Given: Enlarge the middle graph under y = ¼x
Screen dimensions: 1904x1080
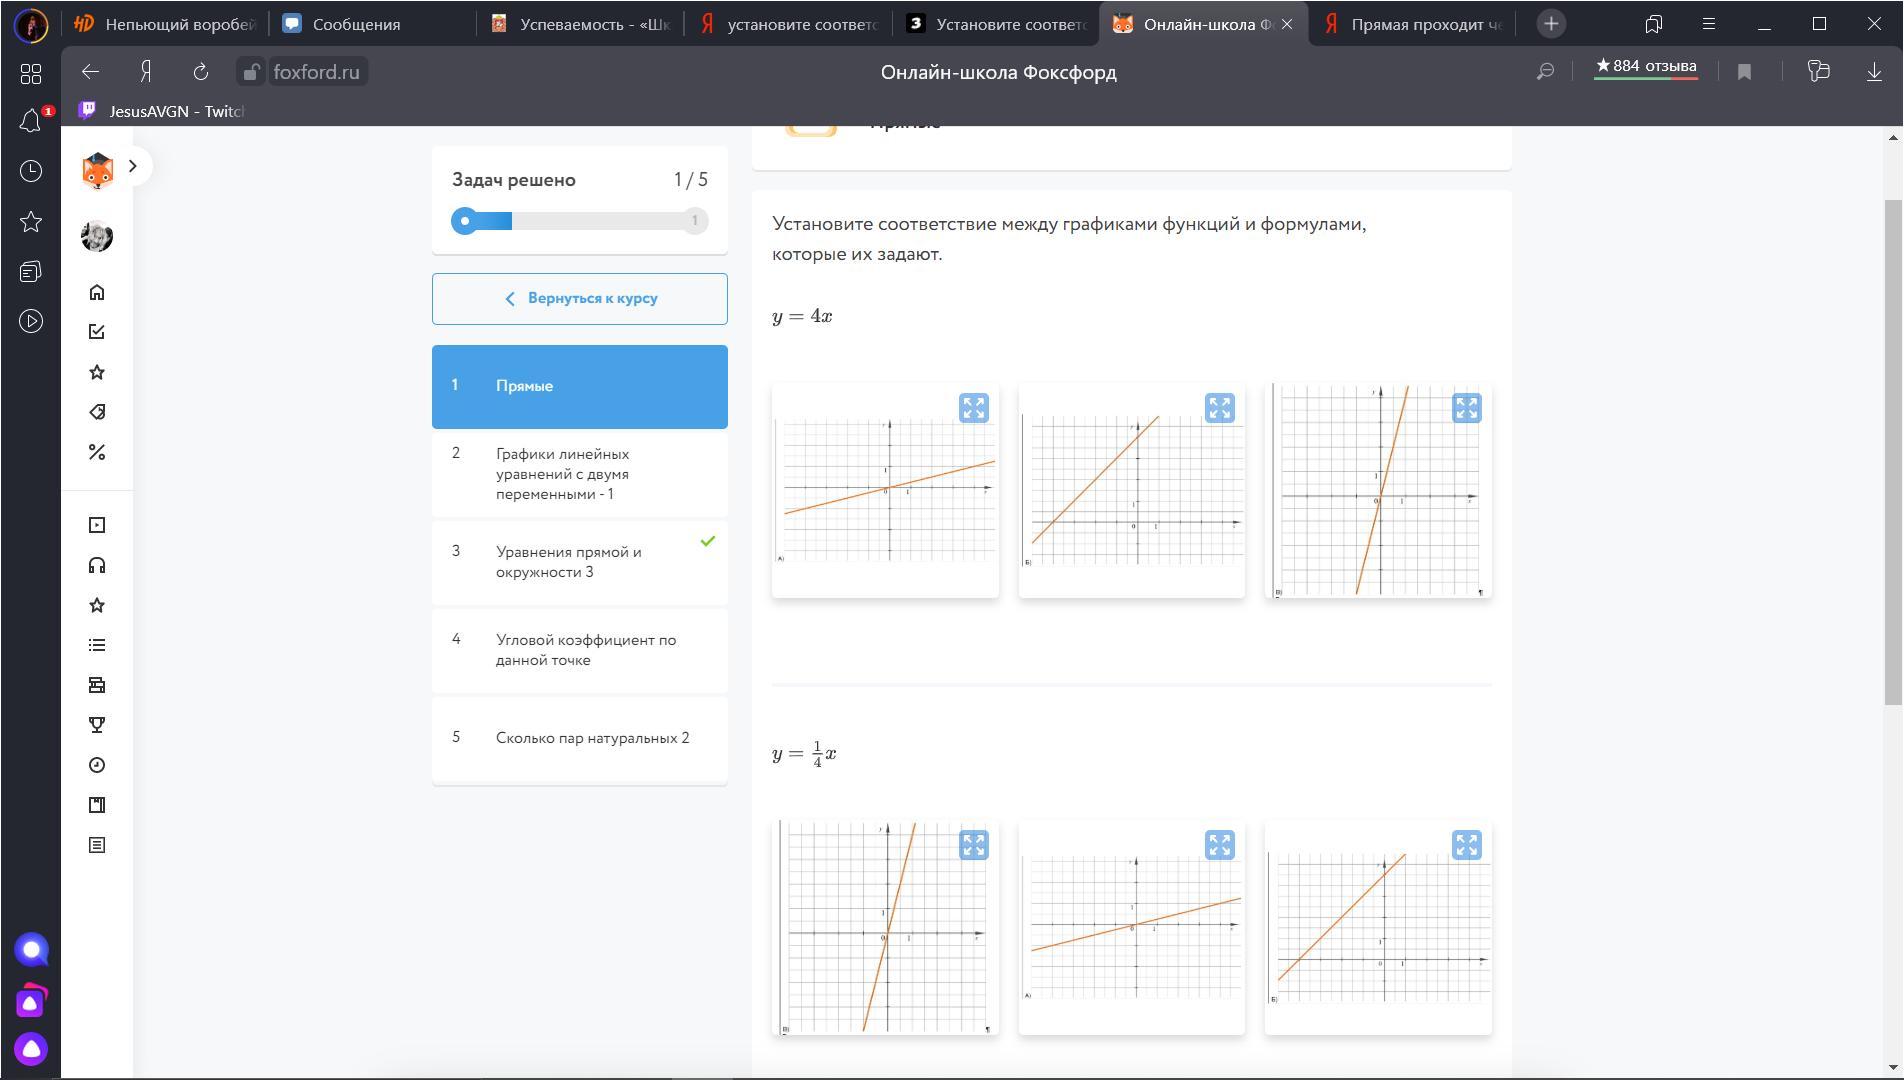Looking at the screenshot, I should [1219, 845].
